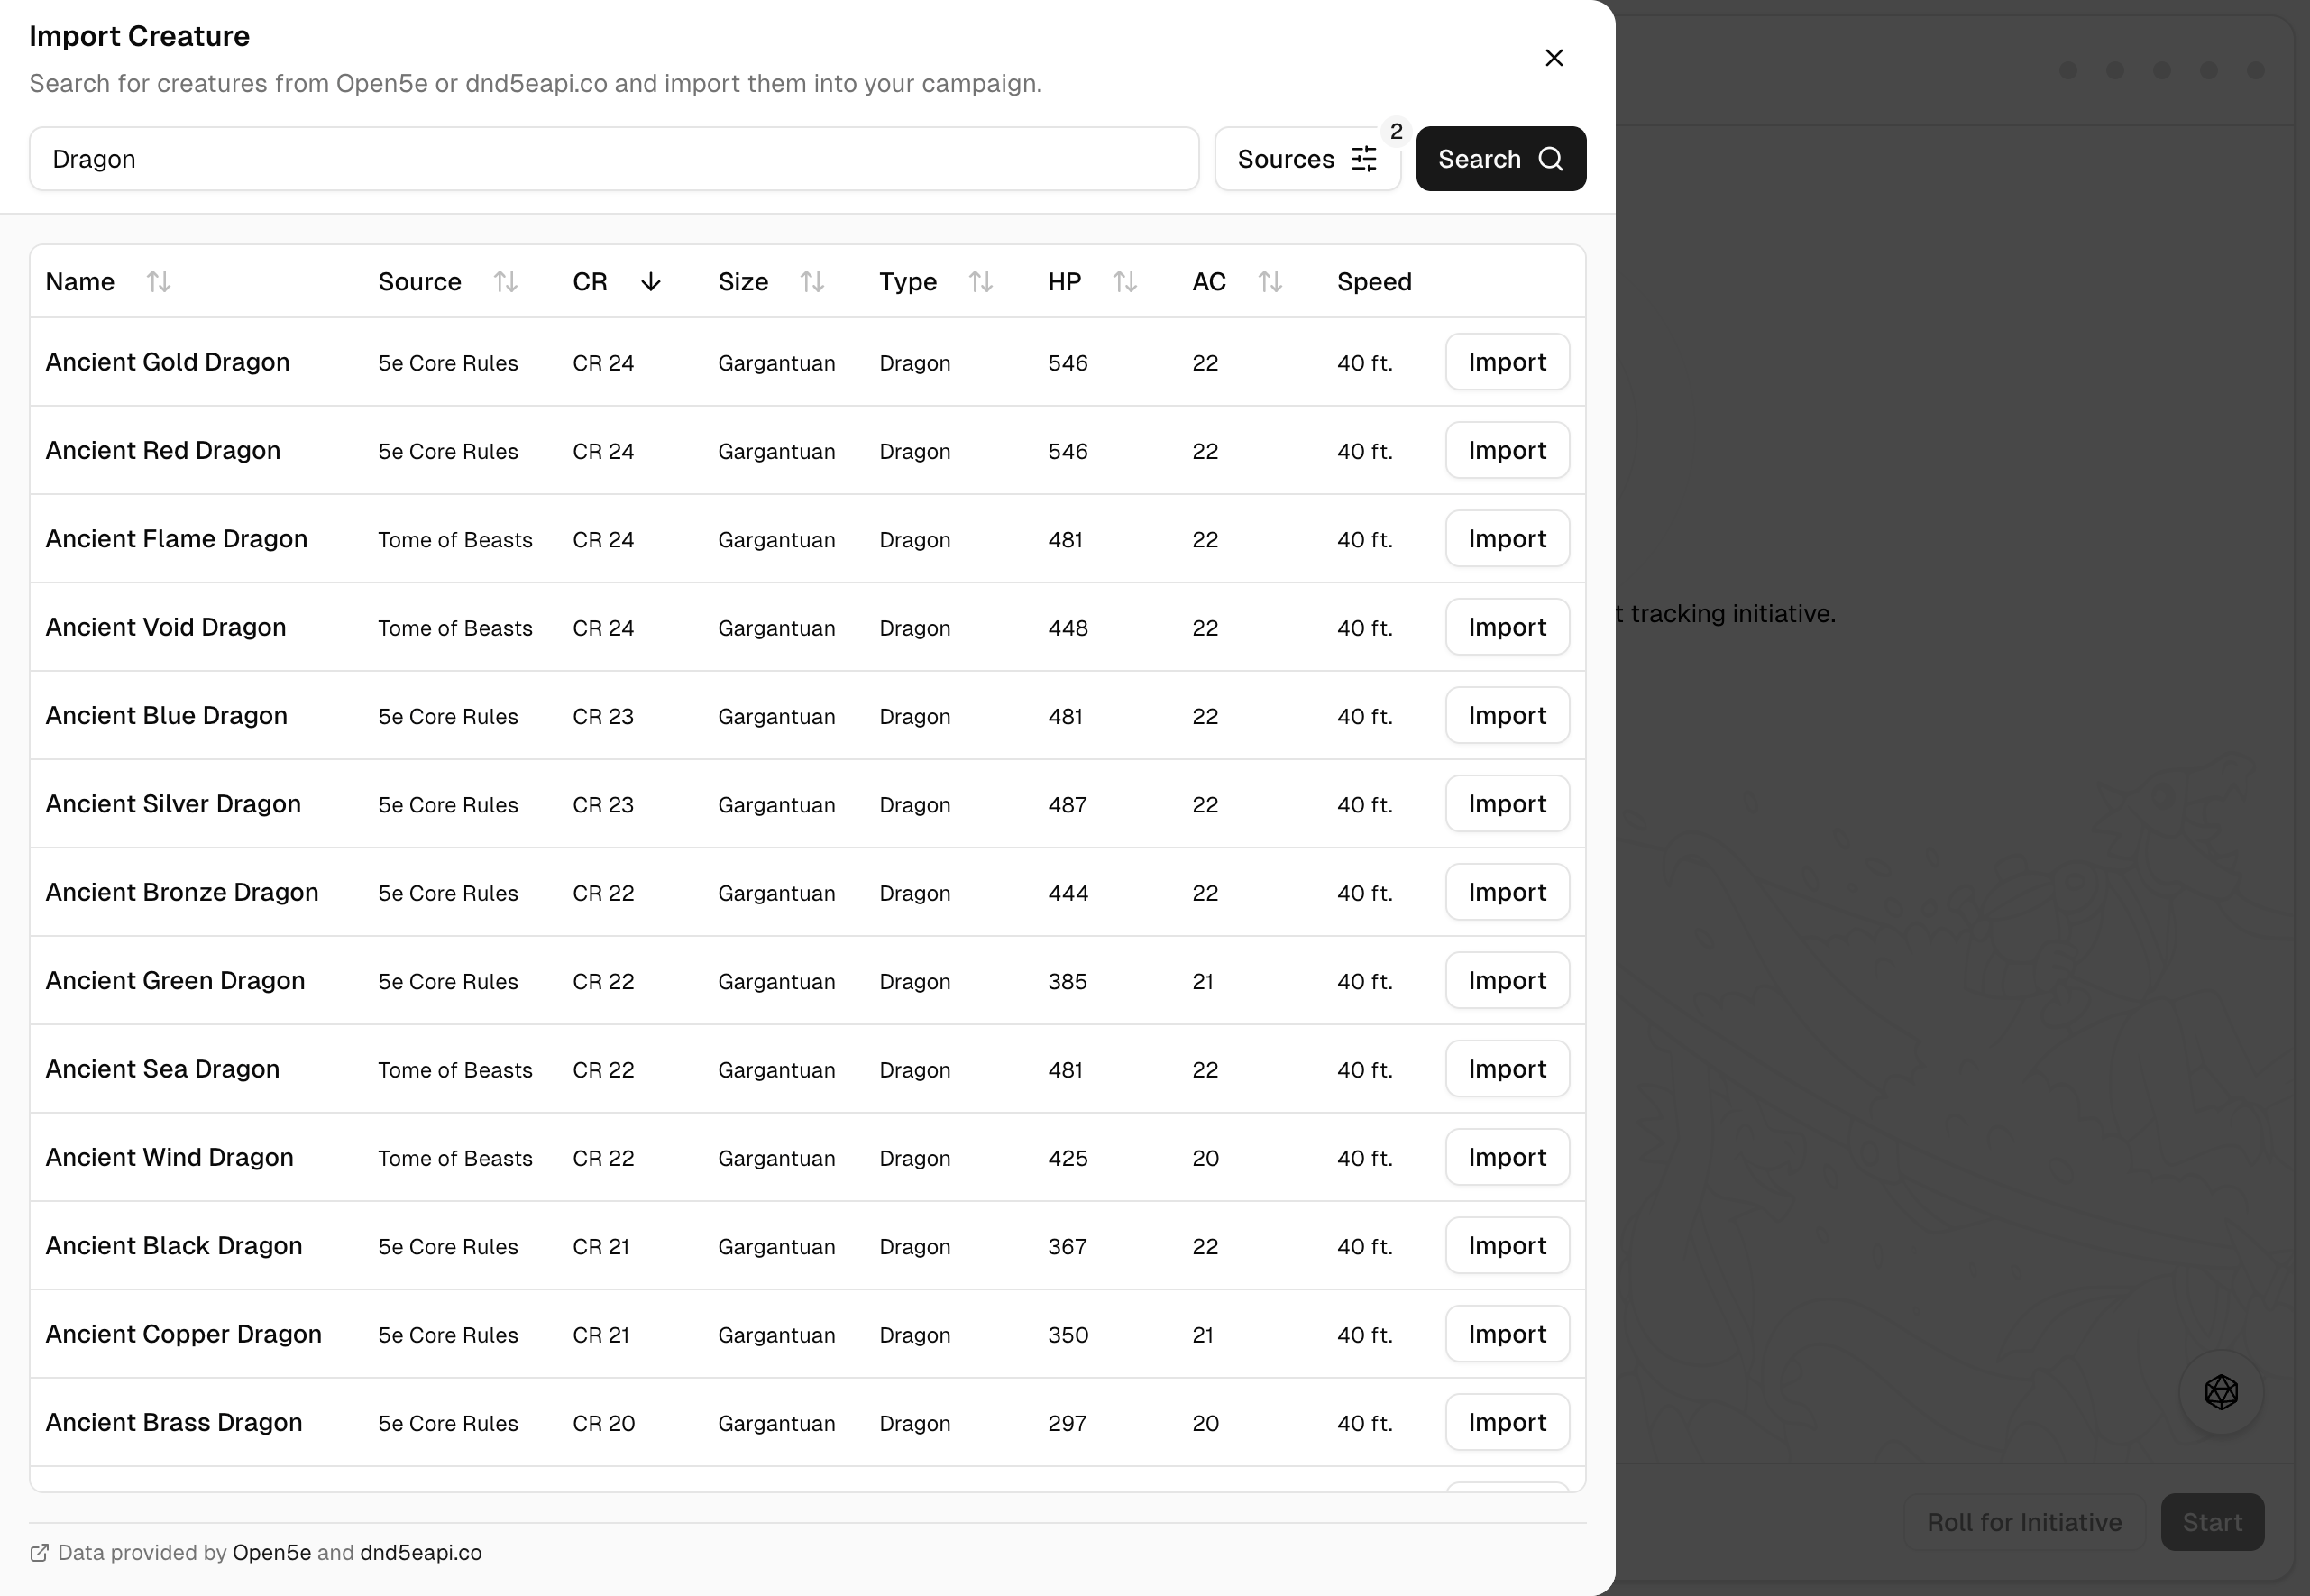Import the Ancient Wind Dragon
2310x1596 pixels.
pos(1506,1157)
